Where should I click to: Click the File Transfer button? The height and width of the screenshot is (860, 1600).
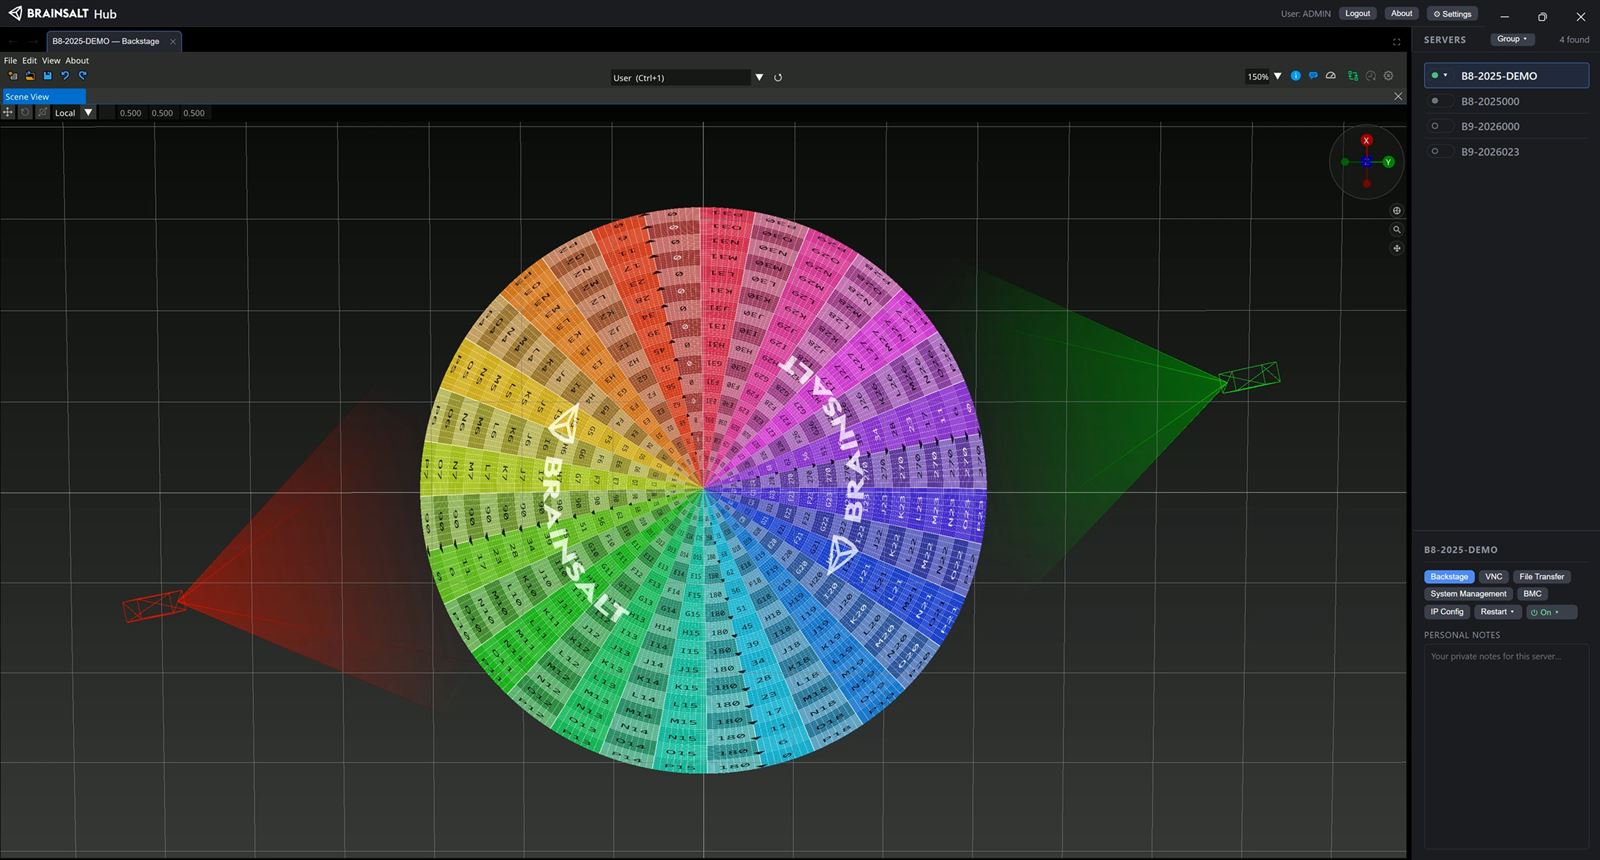point(1541,577)
